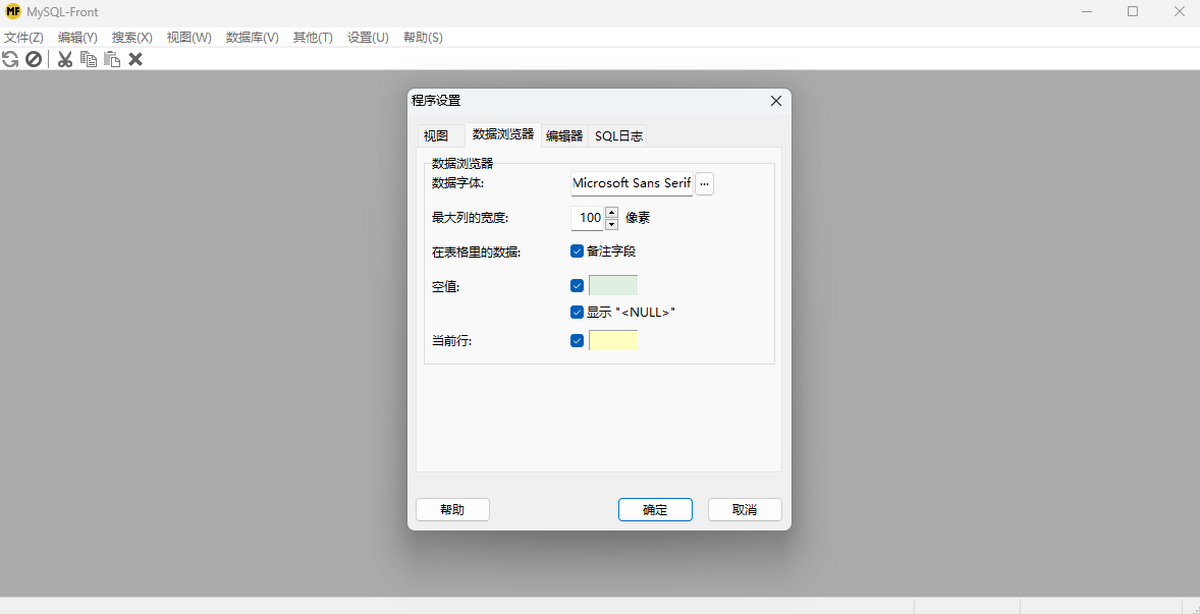
Task: Uncheck the 备注字段 checkbox
Action: (577, 251)
